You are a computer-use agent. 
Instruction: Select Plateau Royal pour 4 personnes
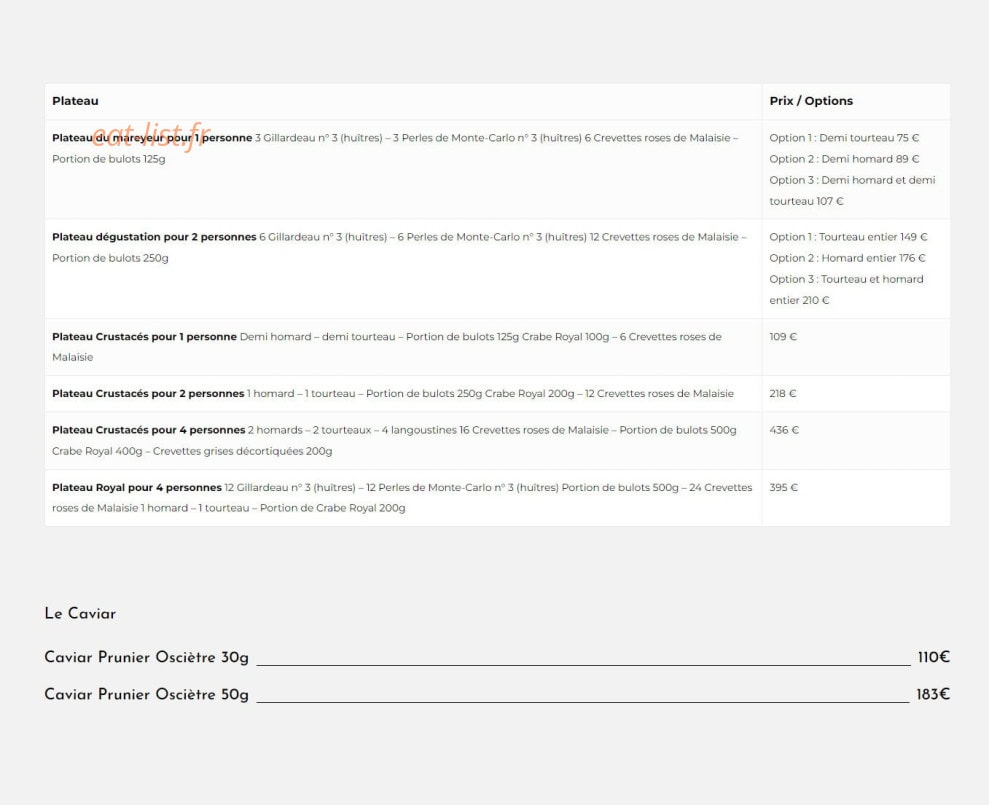pos(137,488)
